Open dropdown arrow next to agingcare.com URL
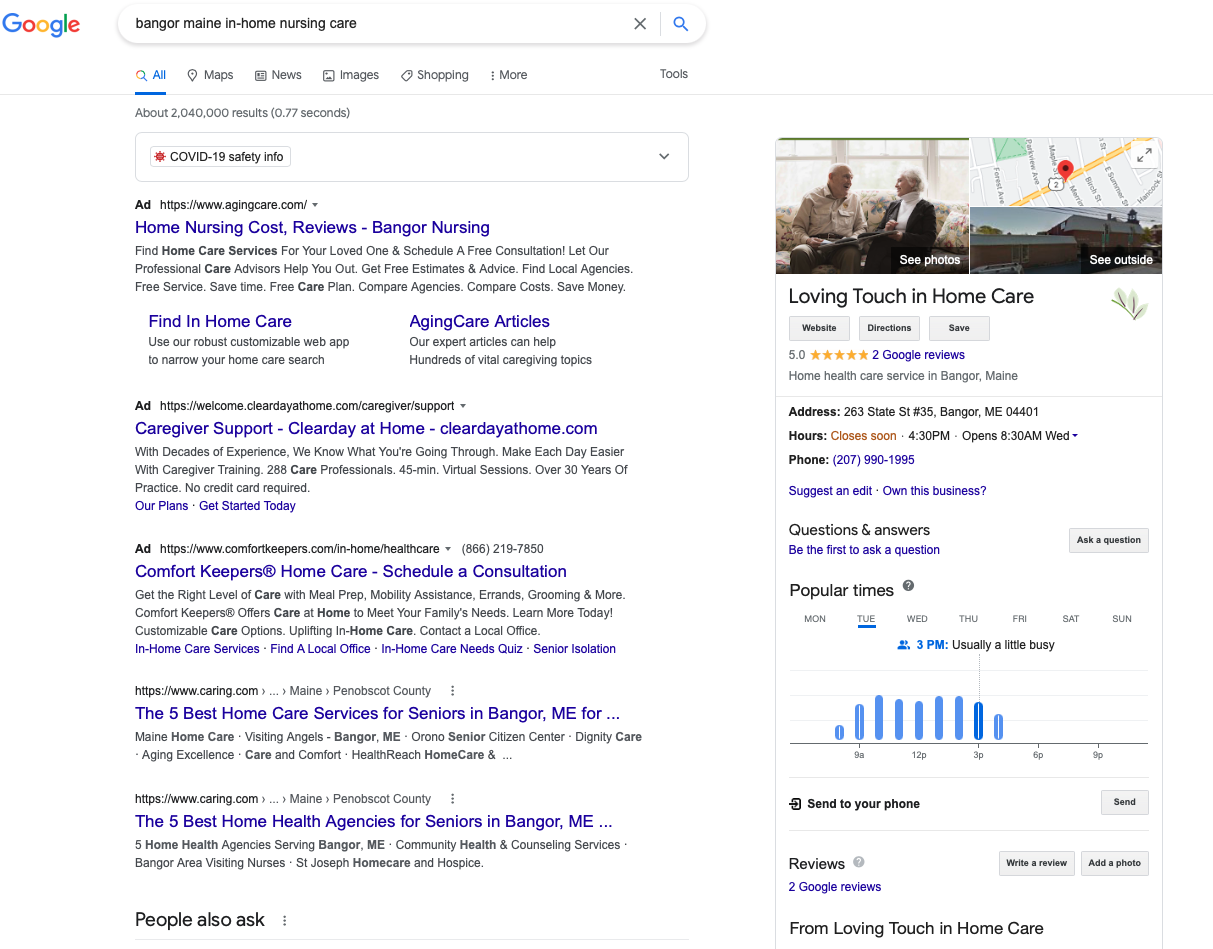This screenshot has width=1213, height=949. 315,205
